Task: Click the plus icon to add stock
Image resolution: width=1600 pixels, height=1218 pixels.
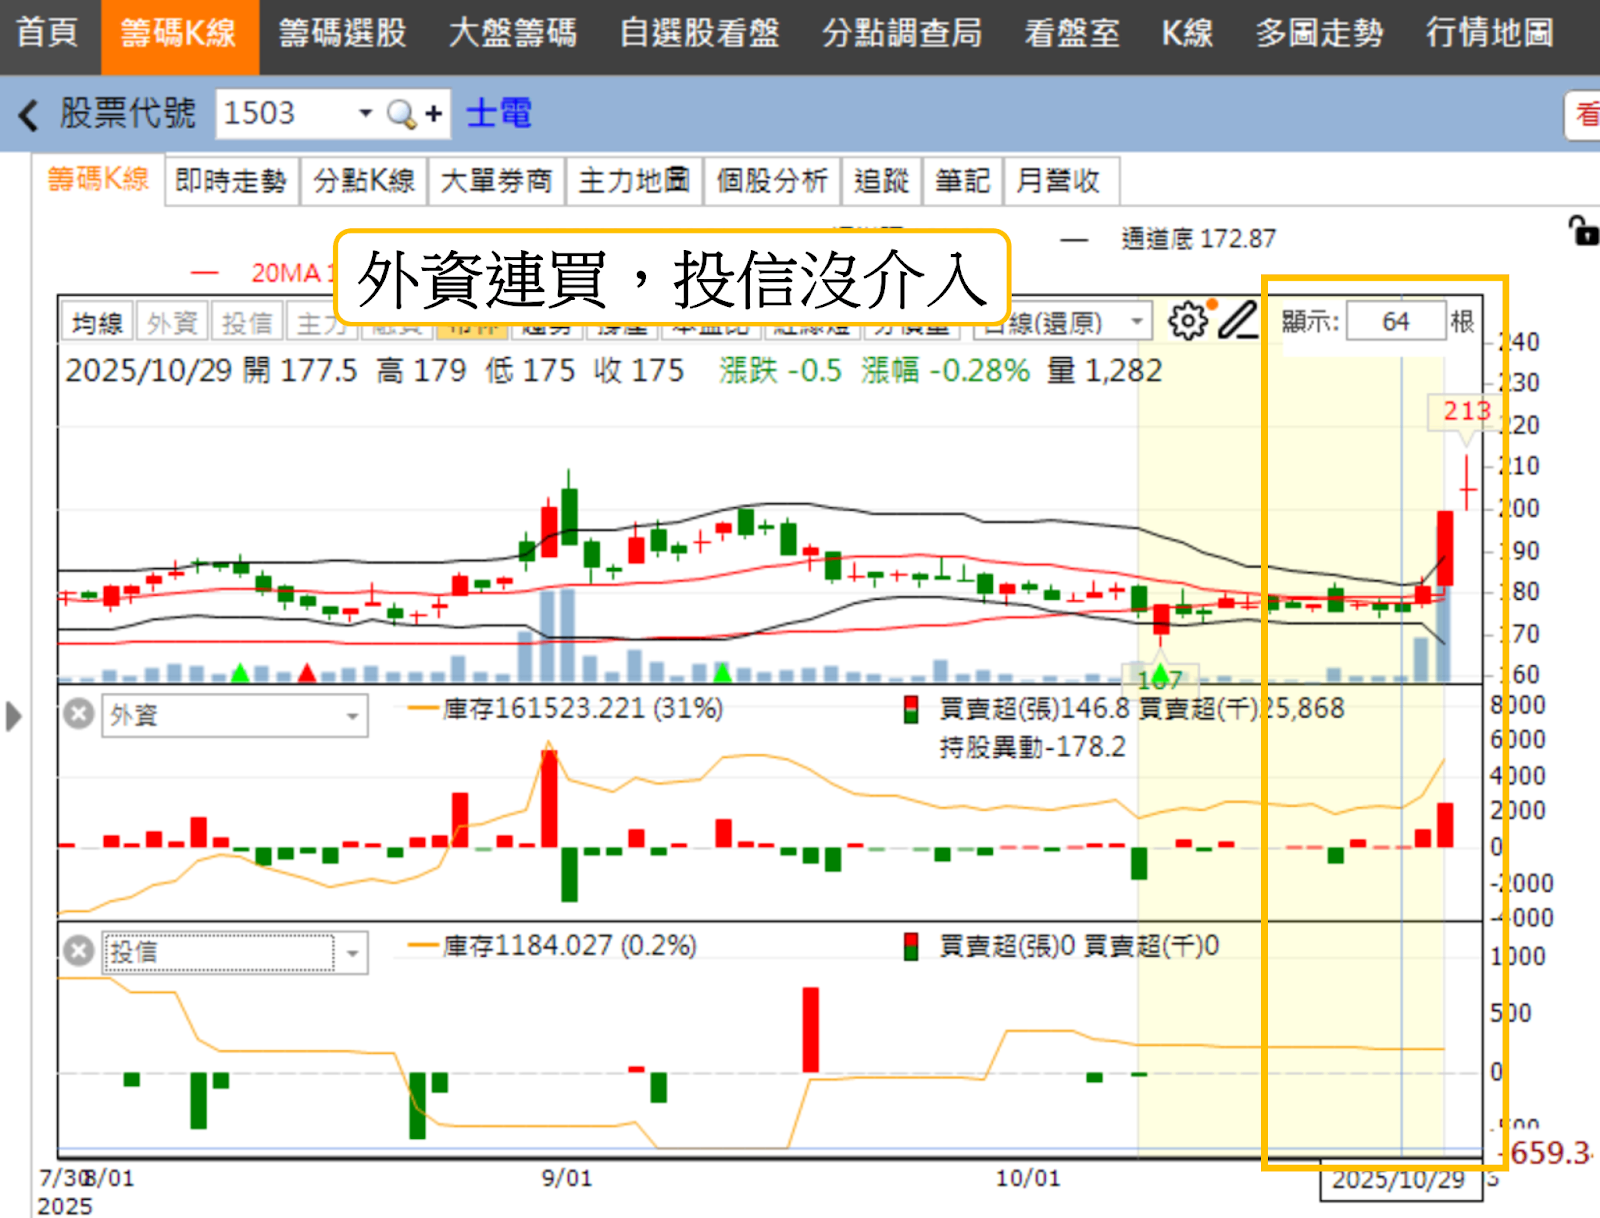Action: click(432, 114)
